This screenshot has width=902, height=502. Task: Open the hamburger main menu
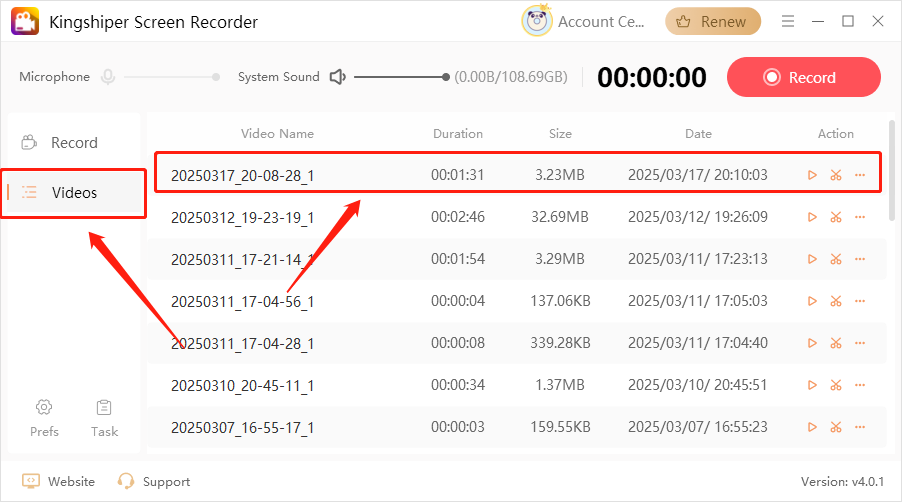pyautogui.click(x=788, y=21)
